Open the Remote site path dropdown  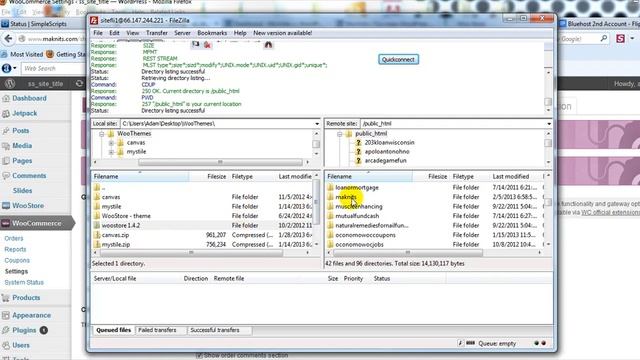point(549,124)
